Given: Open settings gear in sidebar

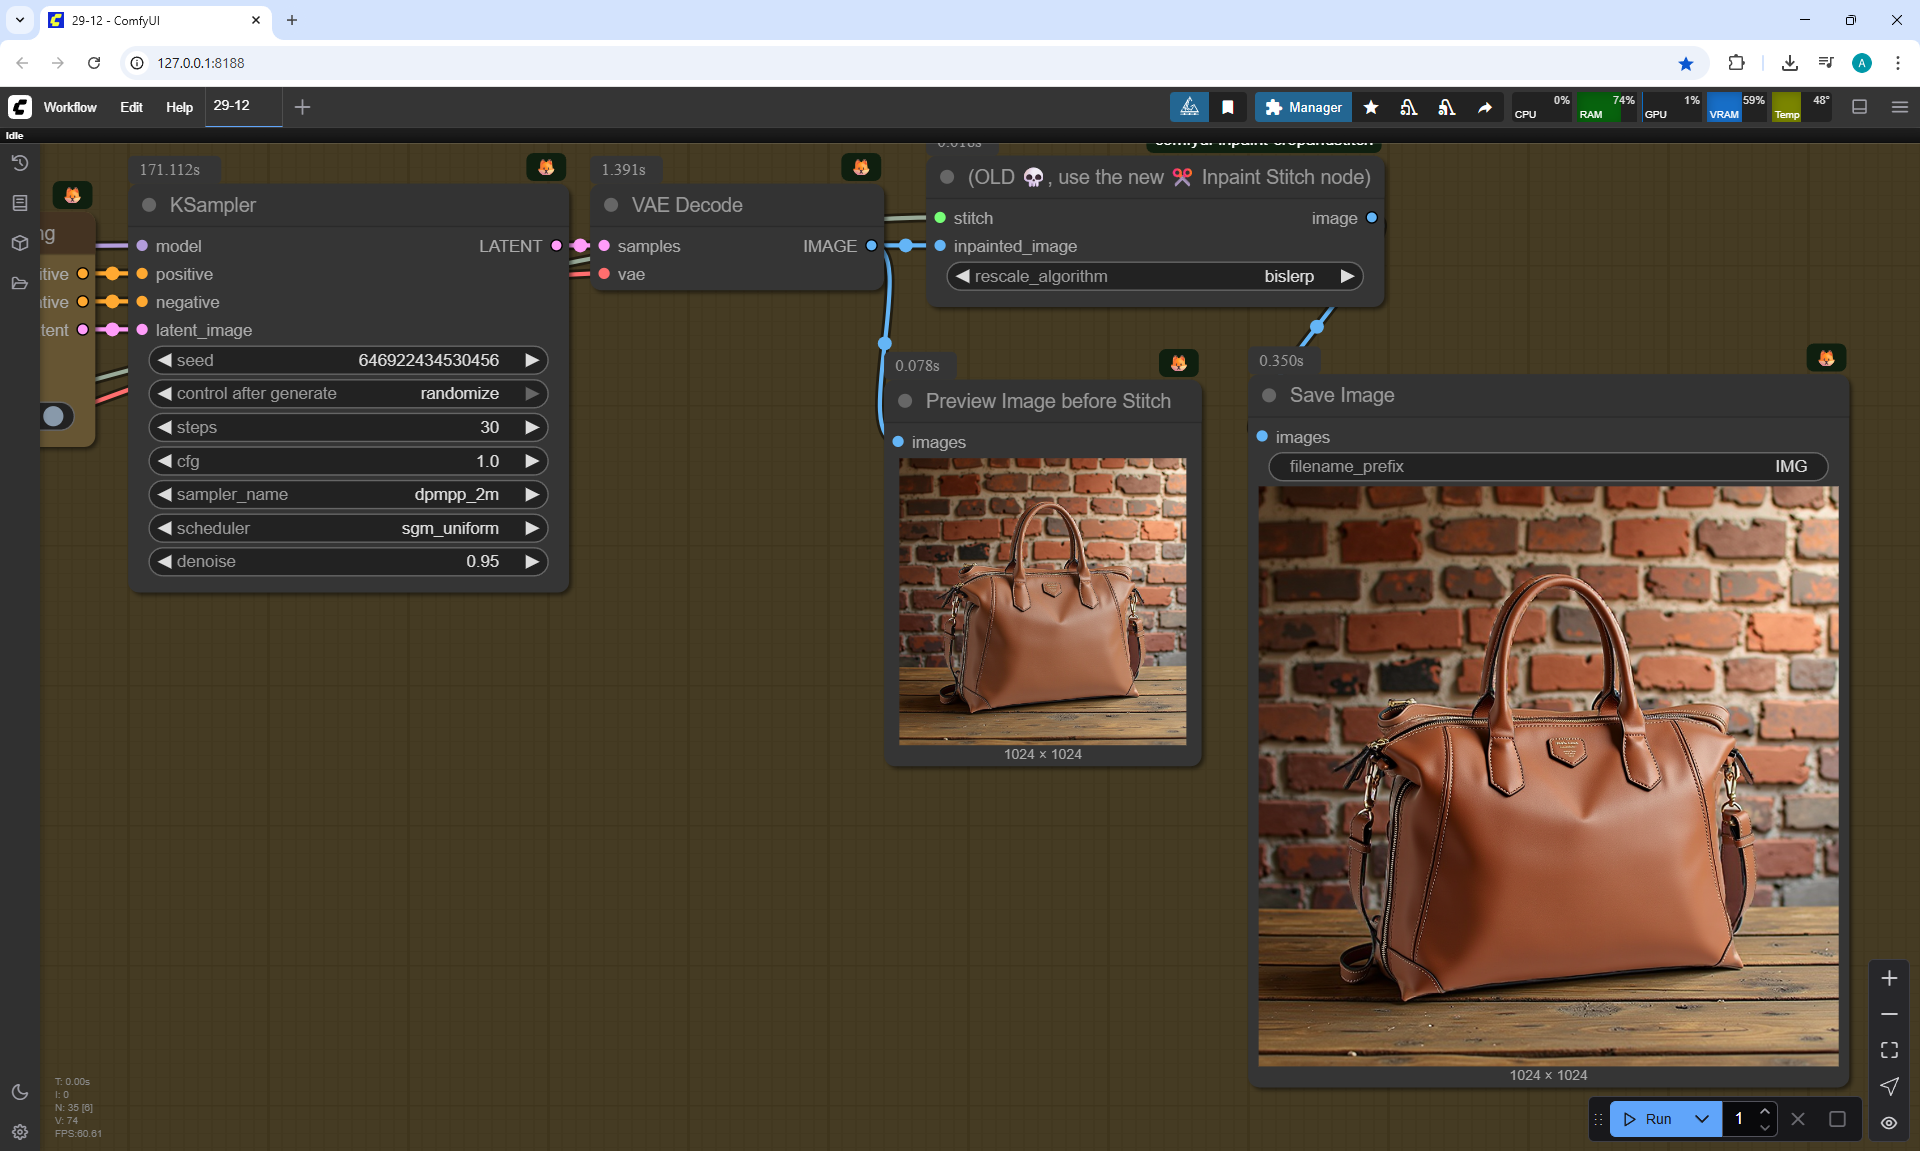Looking at the screenshot, I should coord(20,1132).
